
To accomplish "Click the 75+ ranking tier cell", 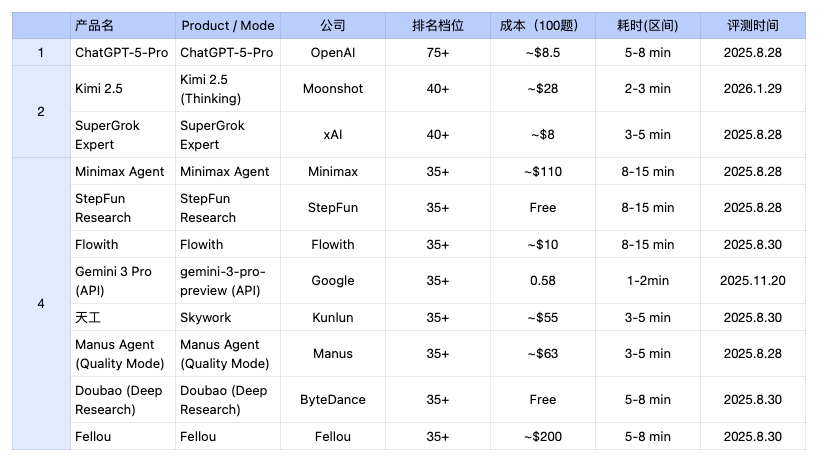I will click(437, 52).
